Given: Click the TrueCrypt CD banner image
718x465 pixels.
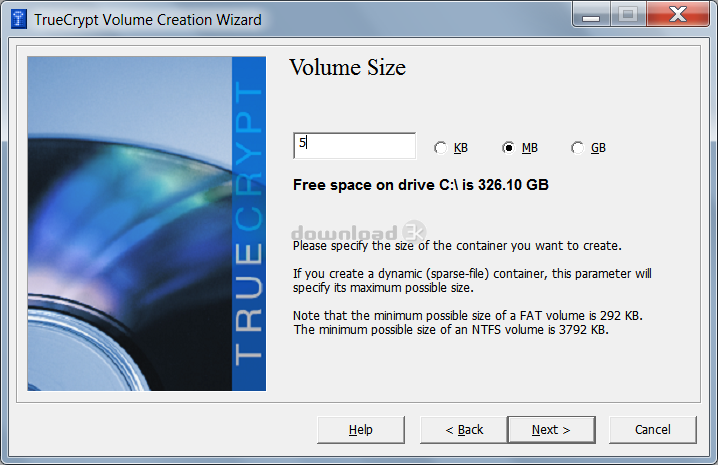Looking at the screenshot, I should [x=147, y=224].
